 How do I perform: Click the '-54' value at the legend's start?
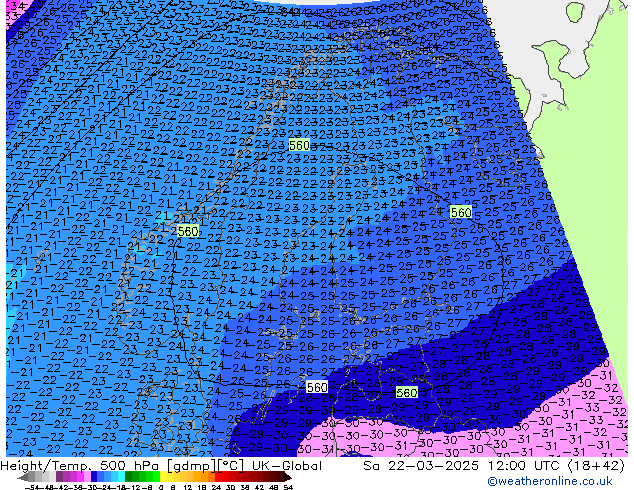32,487
